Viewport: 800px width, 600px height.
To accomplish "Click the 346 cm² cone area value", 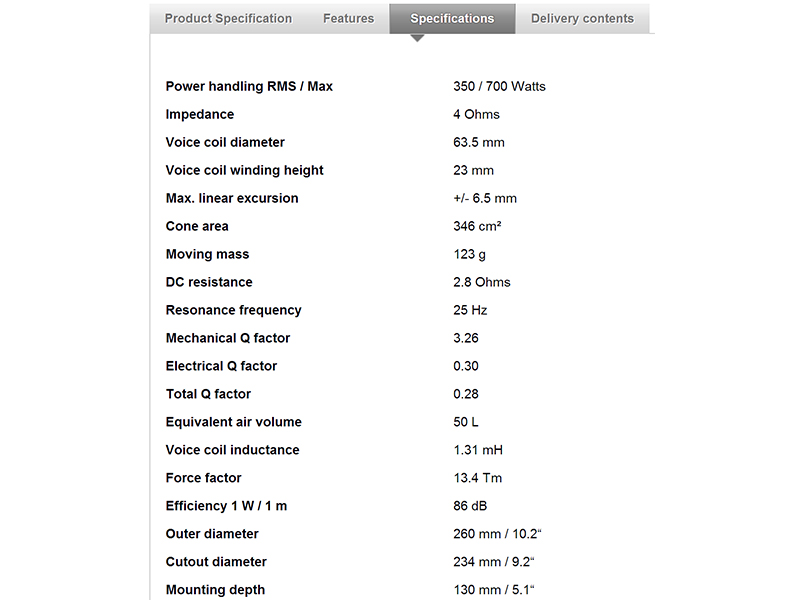I will (477, 226).
